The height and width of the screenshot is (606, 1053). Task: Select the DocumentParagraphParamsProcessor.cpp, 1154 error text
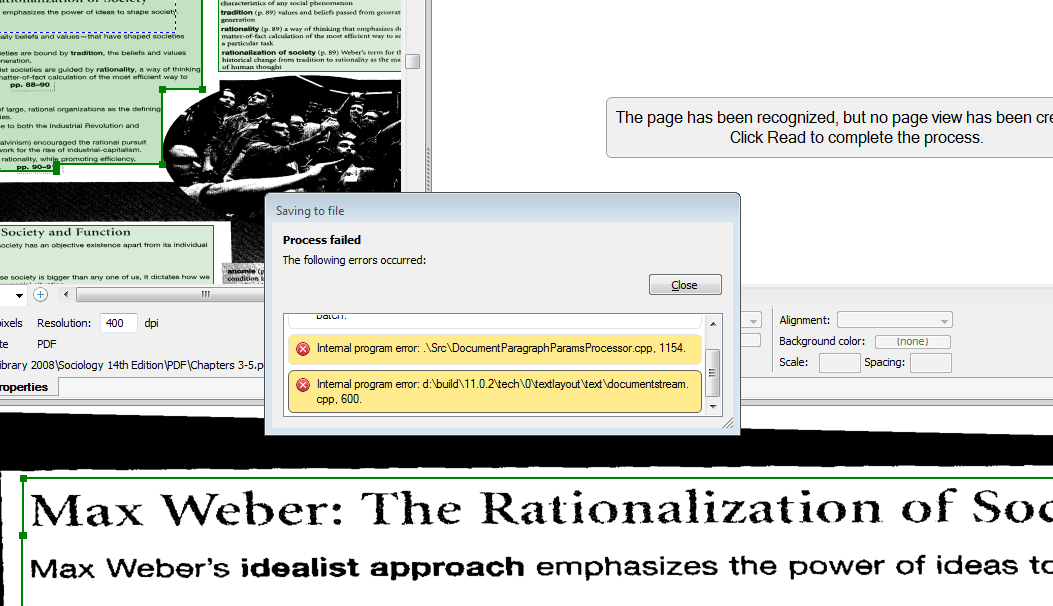pyautogui.click(x=501, y=348)
